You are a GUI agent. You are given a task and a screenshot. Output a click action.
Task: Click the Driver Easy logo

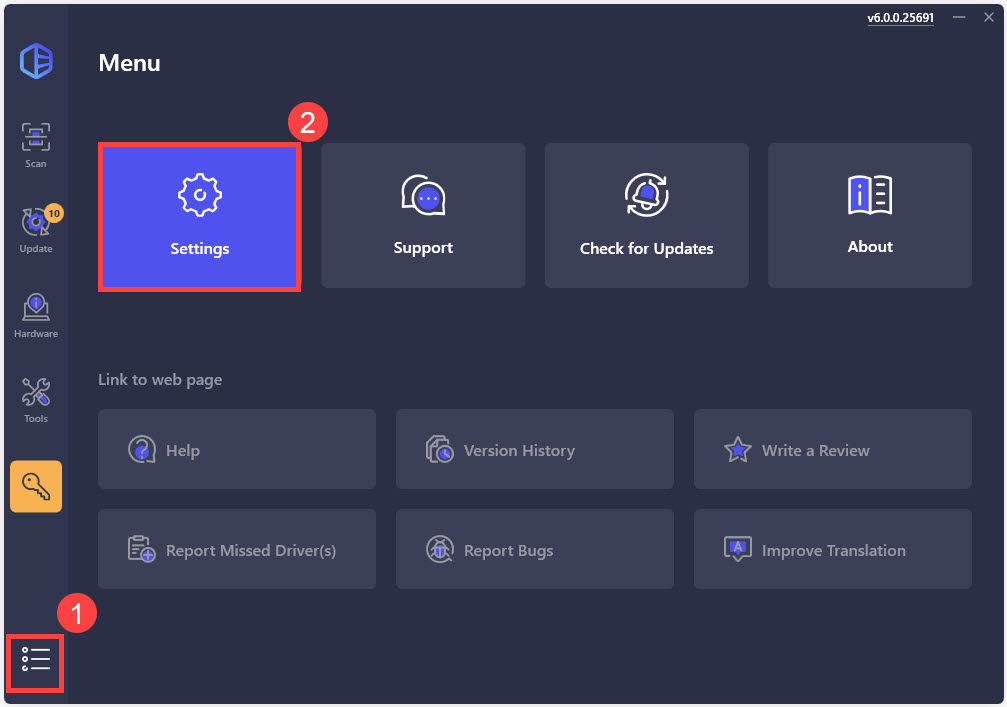[x=36, y=62]
